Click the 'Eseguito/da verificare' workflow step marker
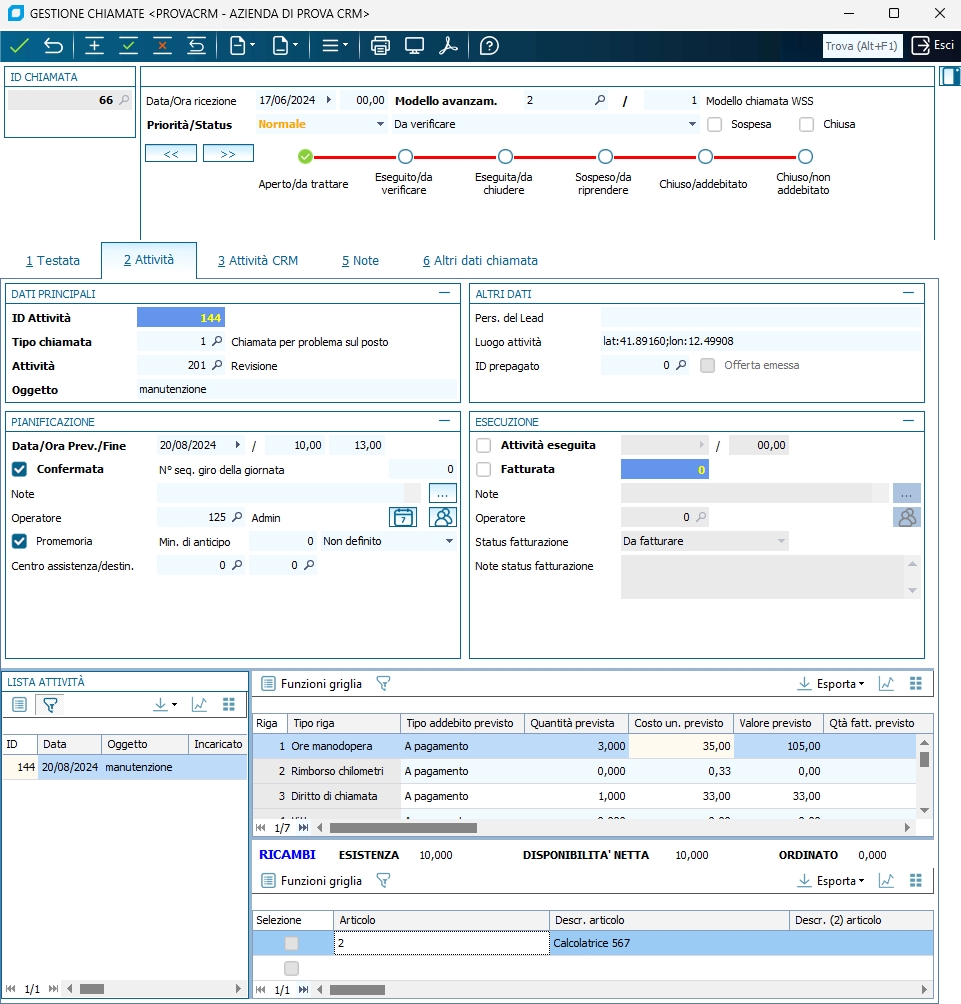This screenshot has width=961, height=1004. click(x=405, y=157)
